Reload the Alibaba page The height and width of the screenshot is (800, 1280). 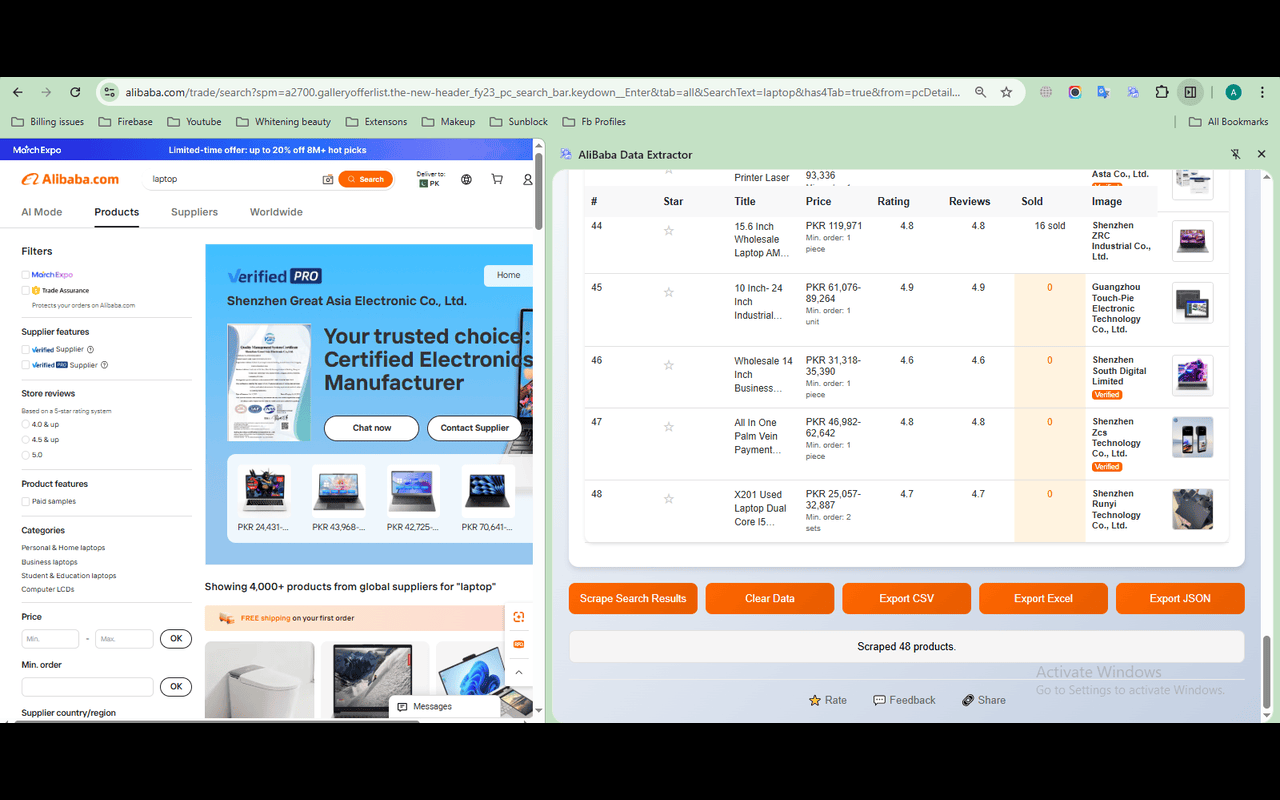75,92
